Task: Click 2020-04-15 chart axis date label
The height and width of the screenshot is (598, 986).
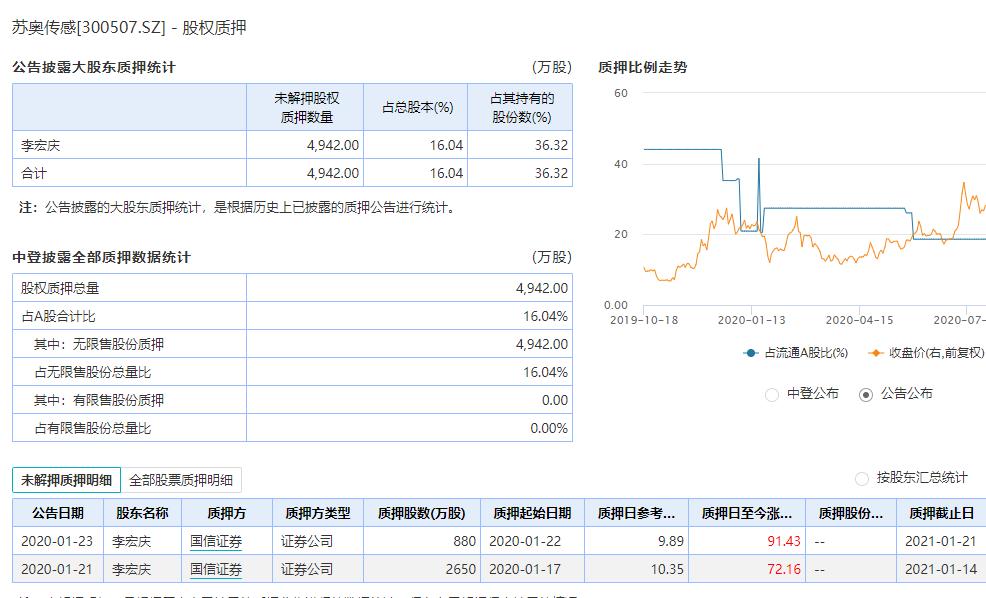Action: coord(859,320)
